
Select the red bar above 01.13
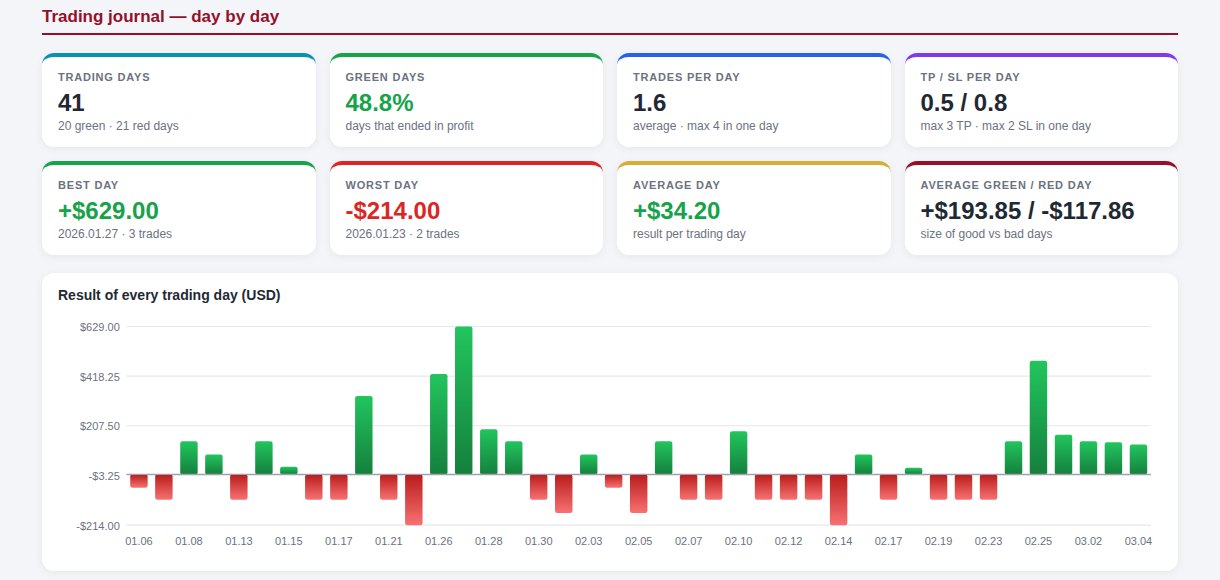click(239, 487)
